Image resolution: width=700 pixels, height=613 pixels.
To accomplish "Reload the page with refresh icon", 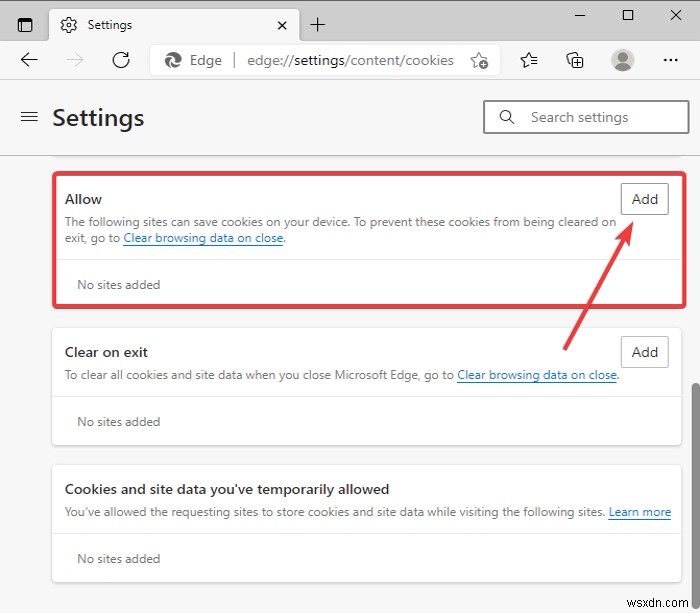I will point(121,60).
